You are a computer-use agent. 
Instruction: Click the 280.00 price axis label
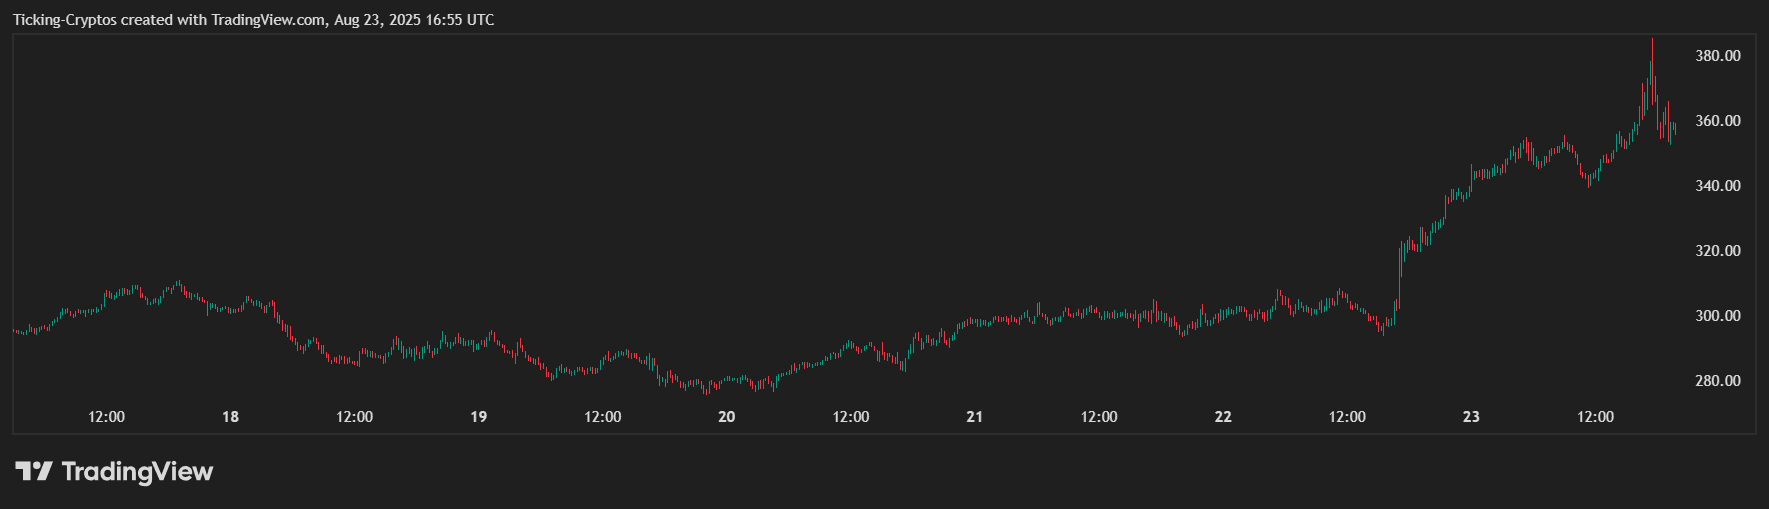tap(1717, 381)
